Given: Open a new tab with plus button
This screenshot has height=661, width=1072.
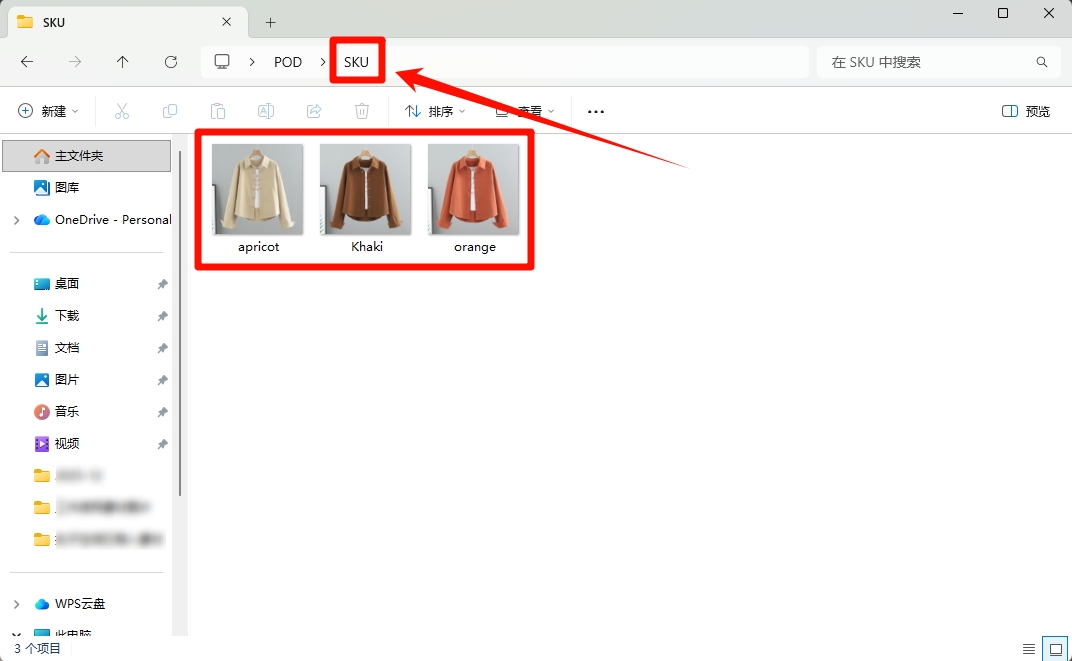Looking at the screenshot, I should [x=270, y=22].
